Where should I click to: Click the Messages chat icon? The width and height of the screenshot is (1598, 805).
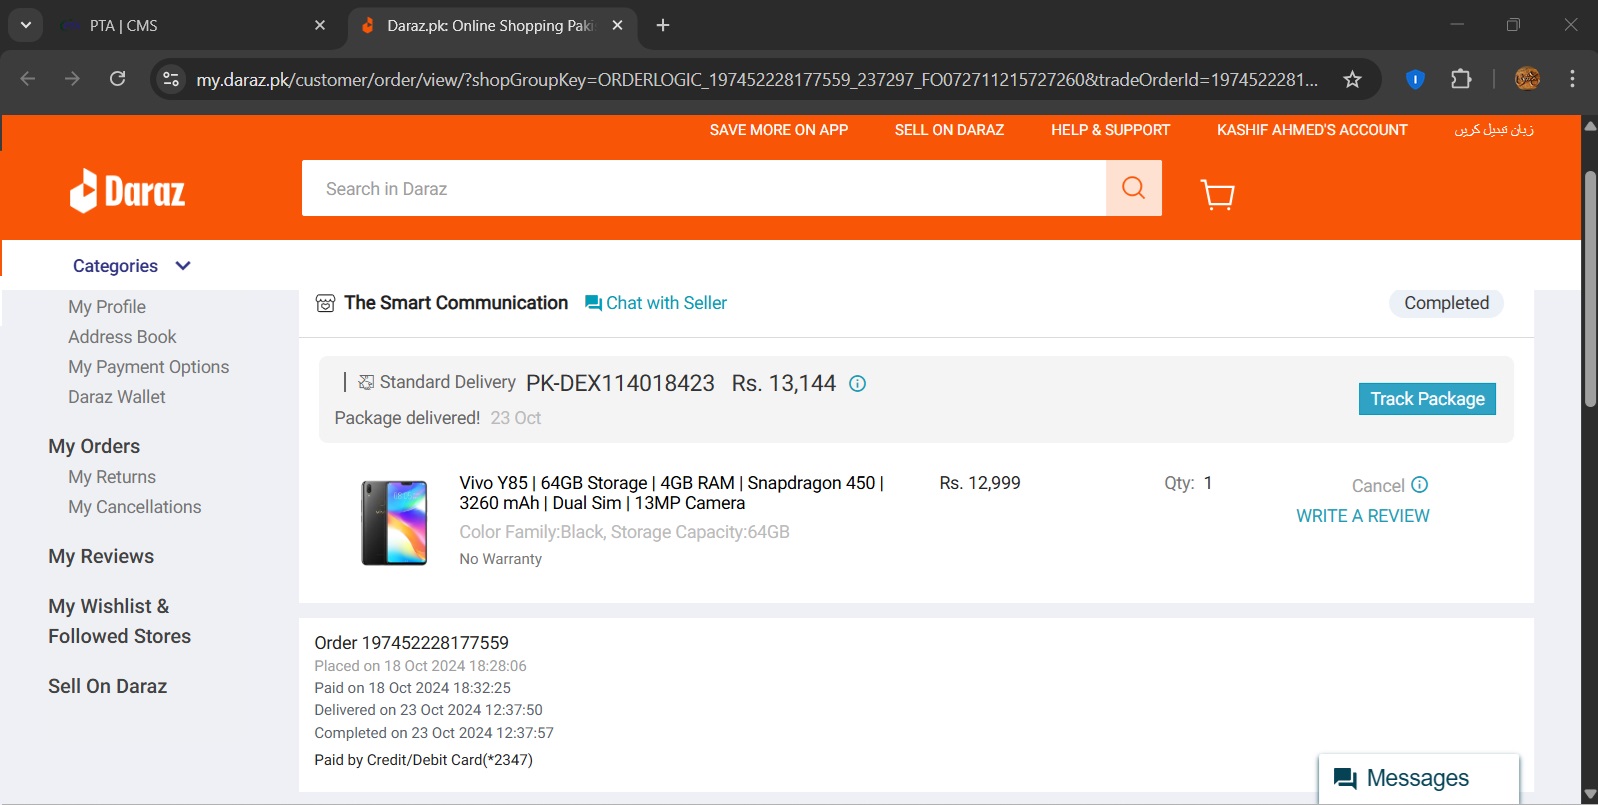point(1345,778)
